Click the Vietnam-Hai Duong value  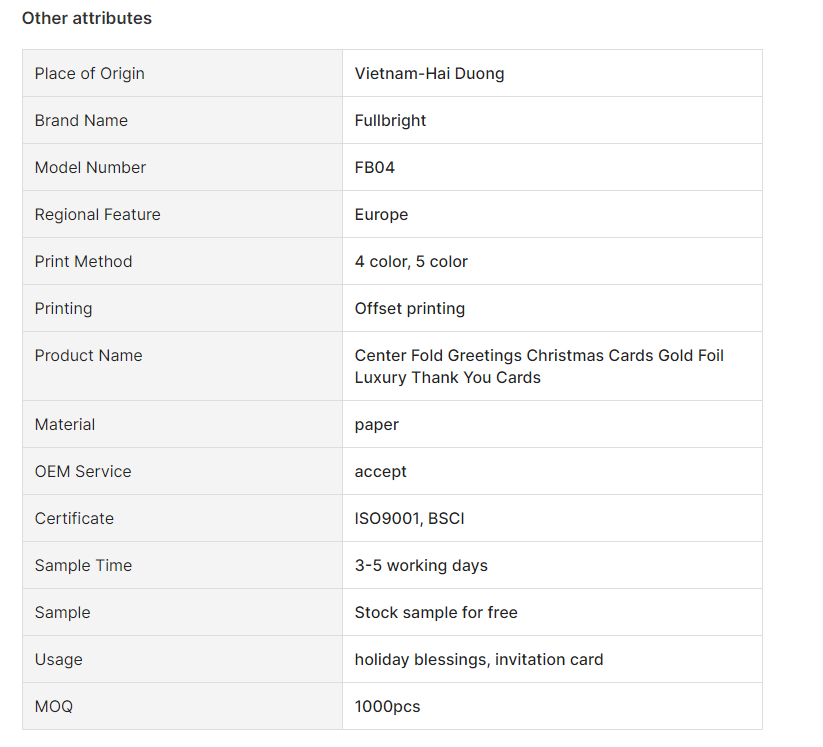point(429,73)
